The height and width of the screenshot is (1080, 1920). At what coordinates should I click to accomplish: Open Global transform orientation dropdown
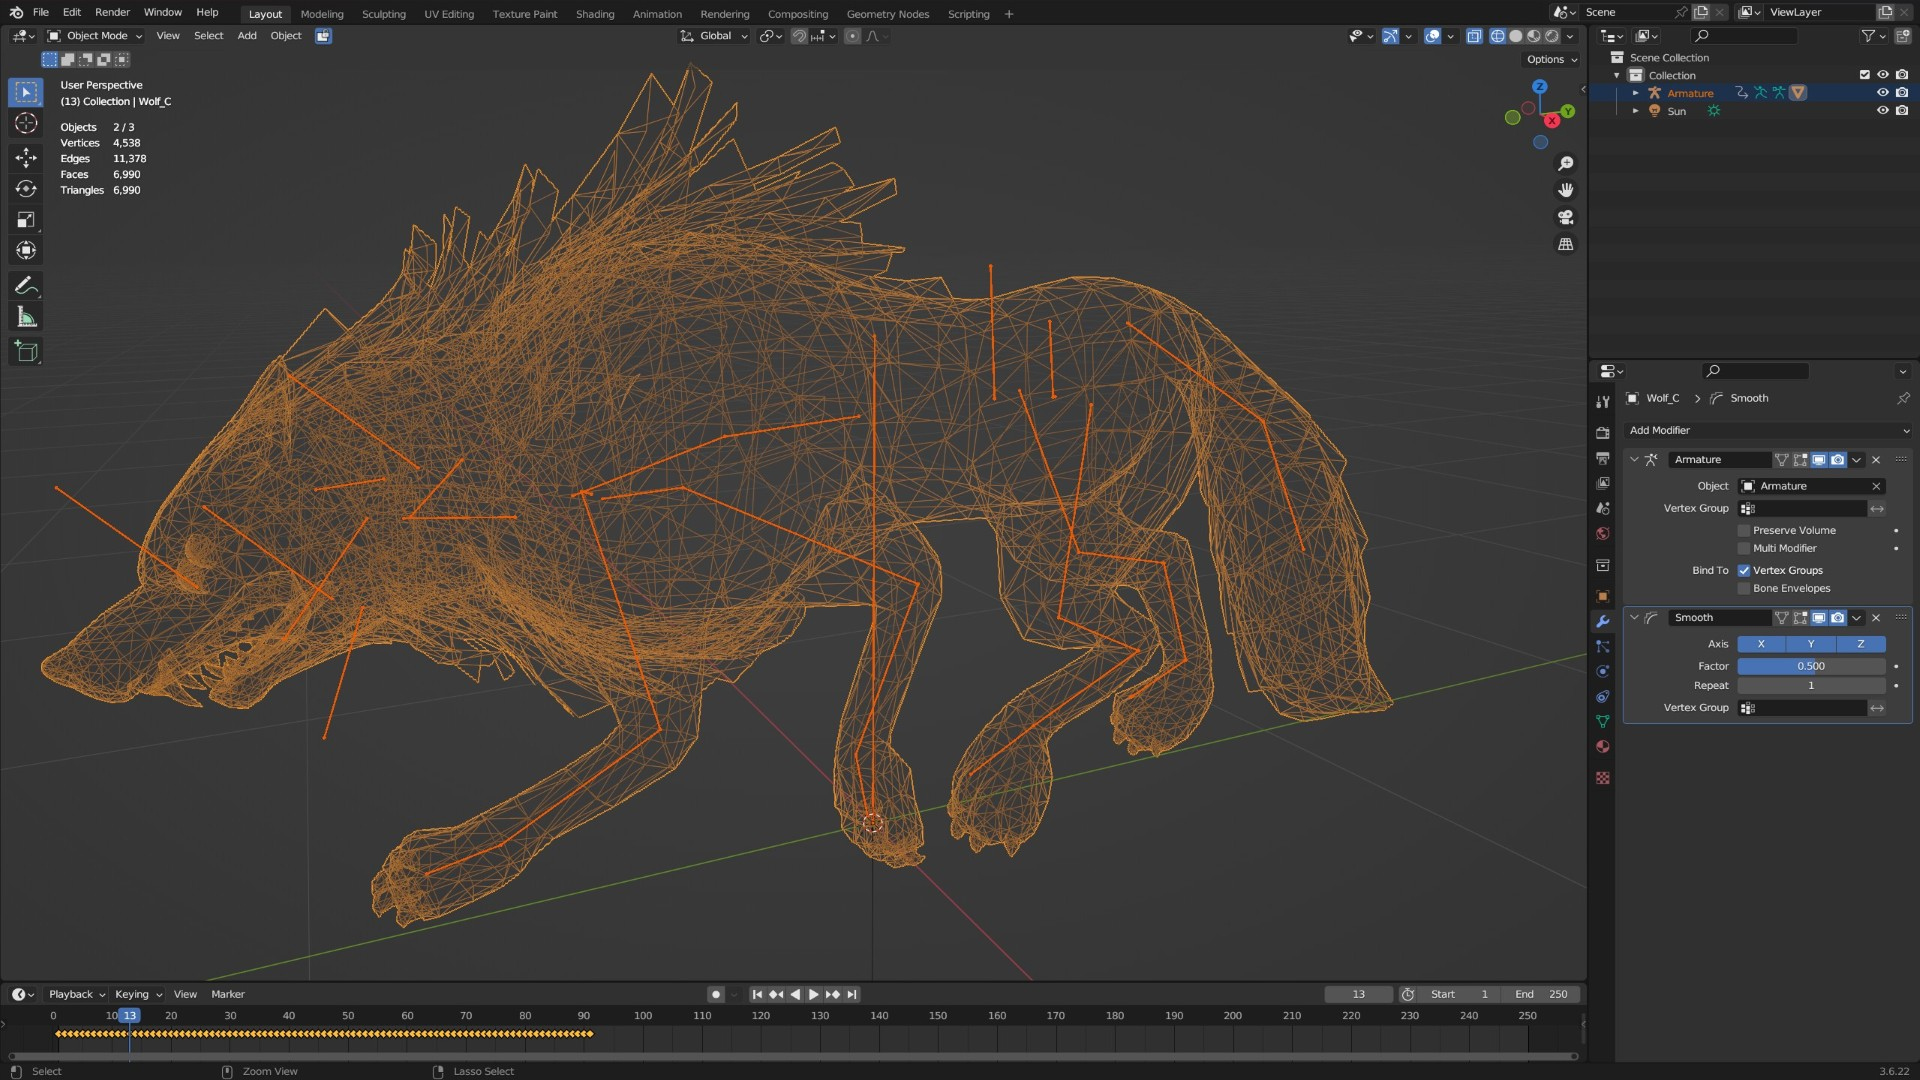tap(714, 36)
